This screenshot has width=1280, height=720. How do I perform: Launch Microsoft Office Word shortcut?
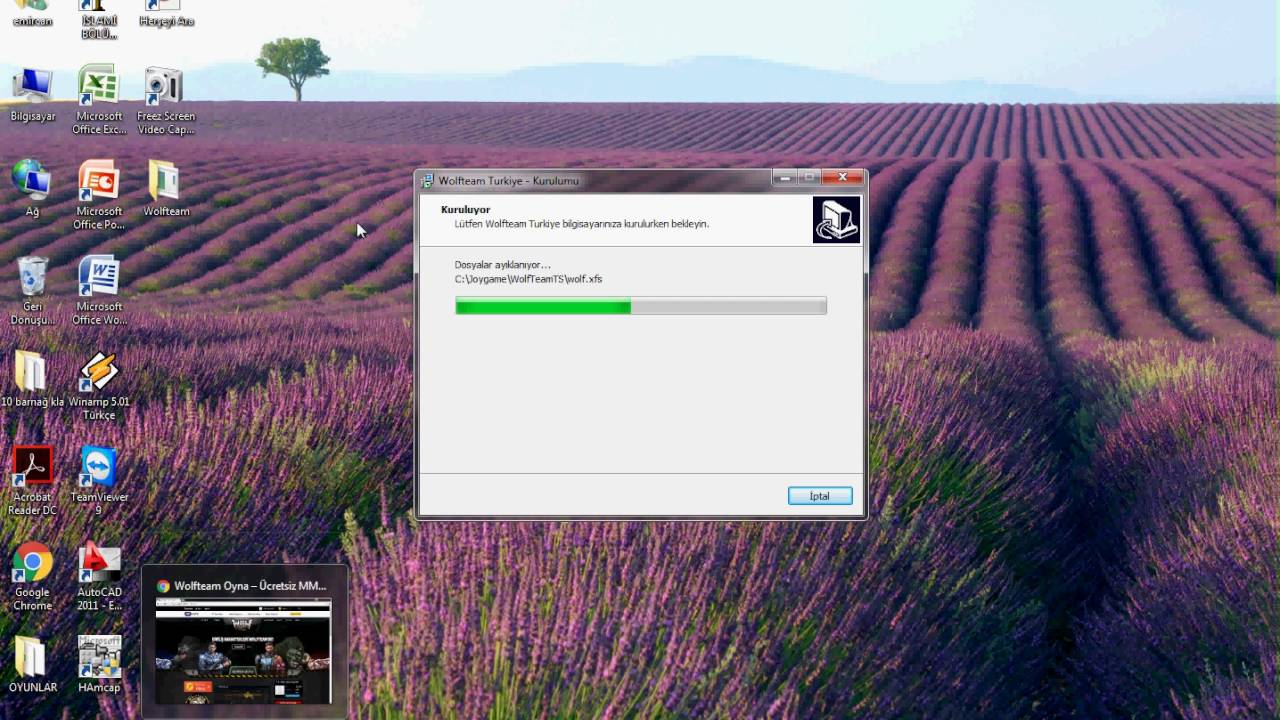[x=99, y=290]
